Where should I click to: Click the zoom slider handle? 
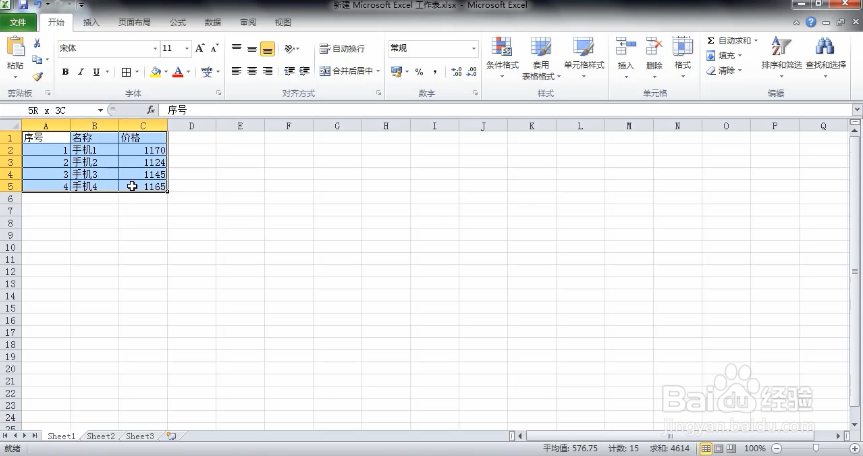pyautogui.click(x=816, y=448)
